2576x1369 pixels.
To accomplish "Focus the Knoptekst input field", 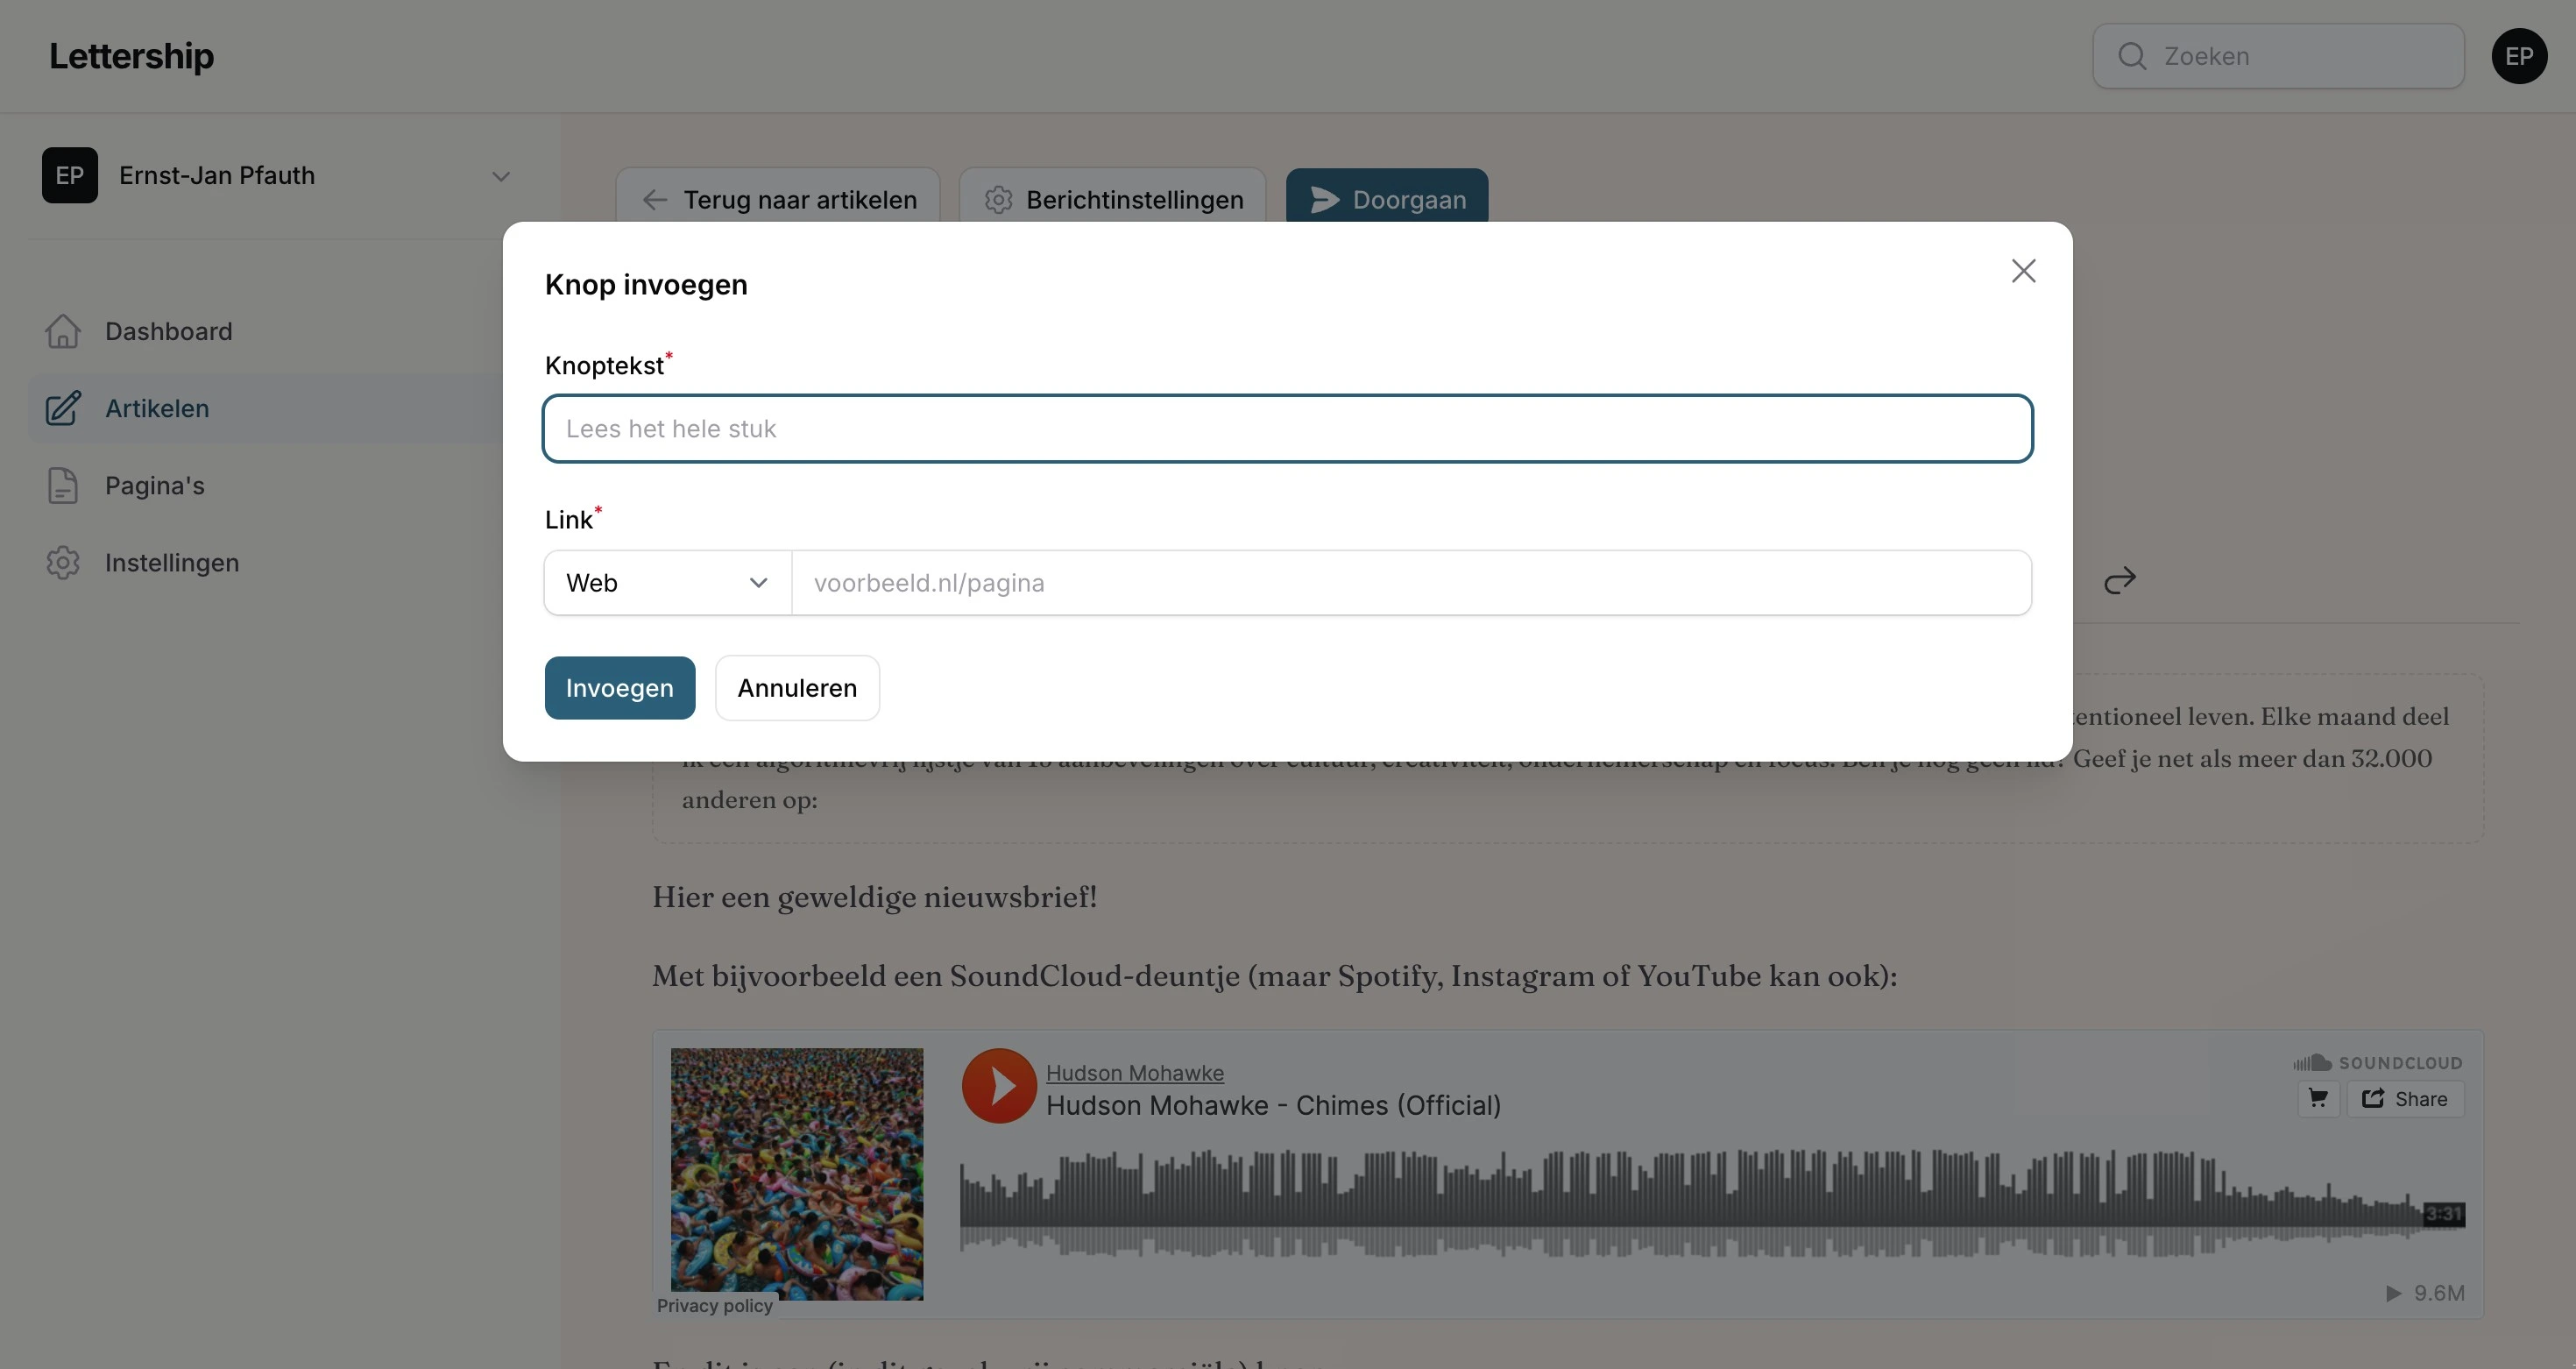I will click(x=1287, y=429).
